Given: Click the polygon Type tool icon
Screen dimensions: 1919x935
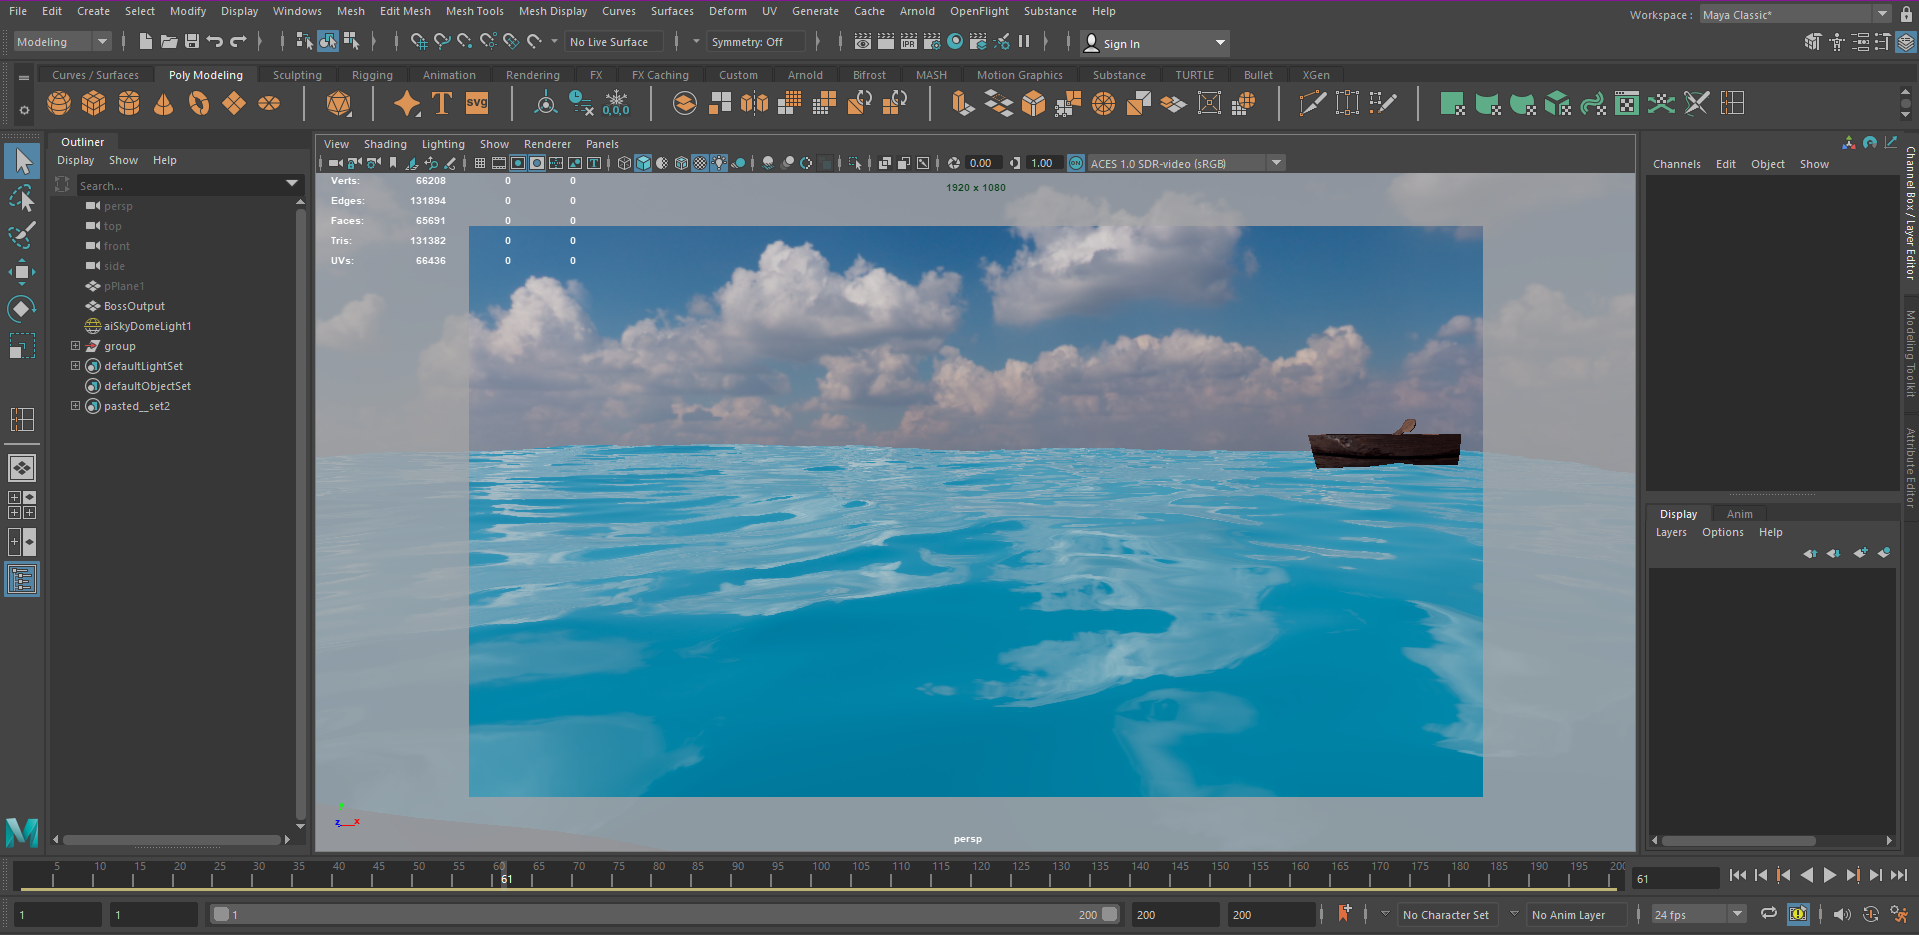Looking at the screenshot, I should pos(442,103).
